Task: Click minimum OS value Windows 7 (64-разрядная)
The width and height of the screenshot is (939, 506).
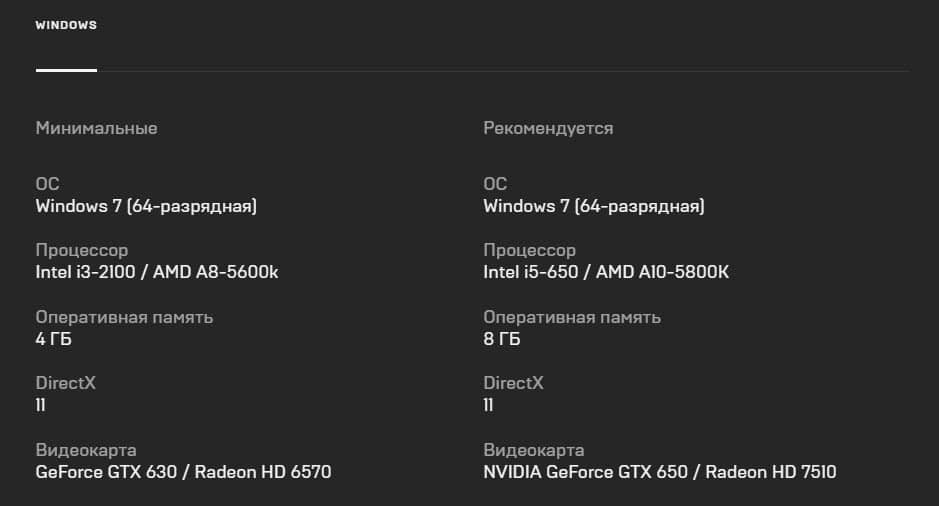Action: (x=146, y=206)
